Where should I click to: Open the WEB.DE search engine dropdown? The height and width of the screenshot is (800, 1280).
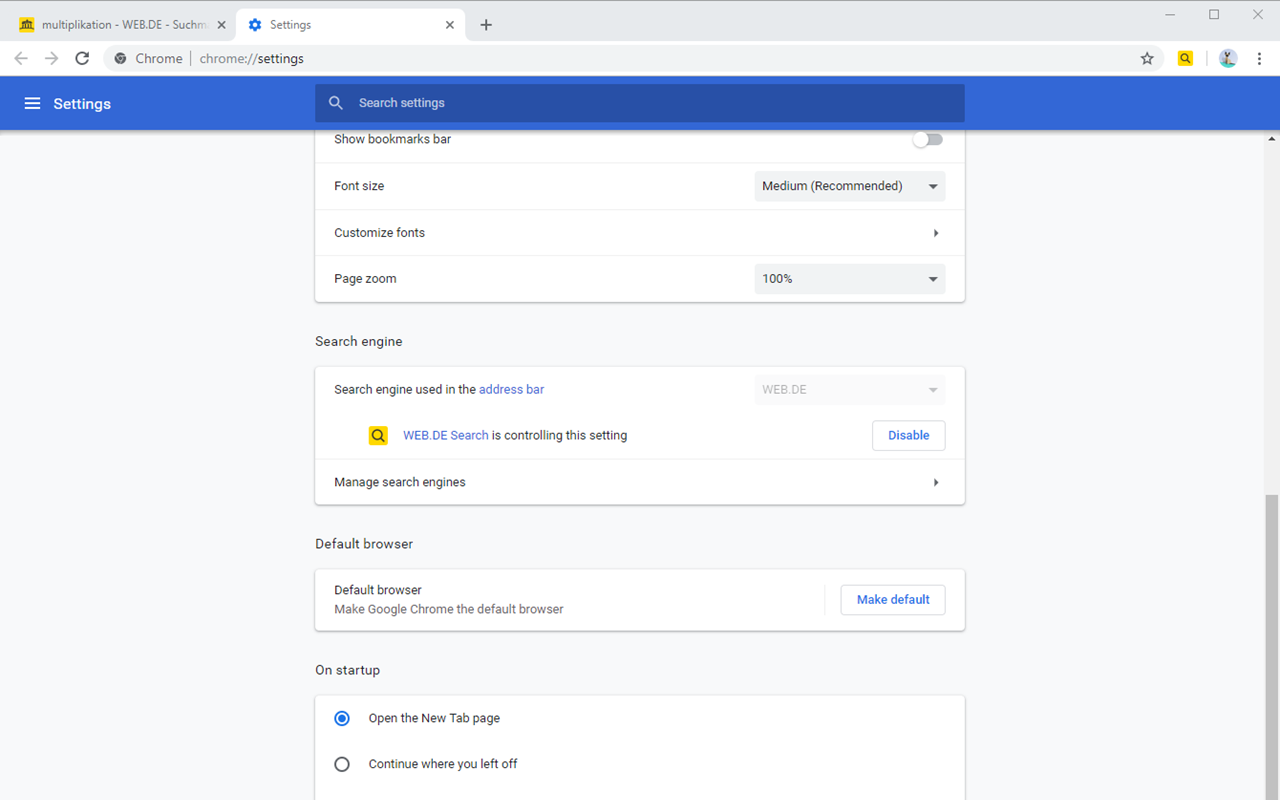click(x=849, y=390)
